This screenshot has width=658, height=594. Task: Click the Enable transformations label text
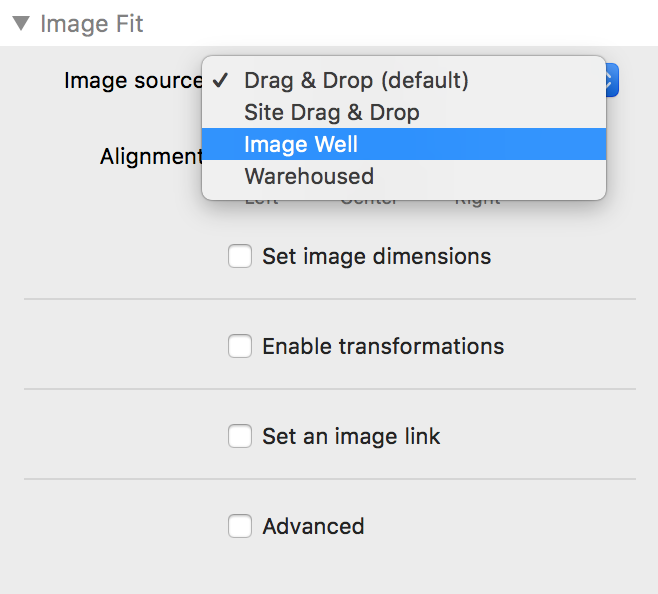coord(383,347)
